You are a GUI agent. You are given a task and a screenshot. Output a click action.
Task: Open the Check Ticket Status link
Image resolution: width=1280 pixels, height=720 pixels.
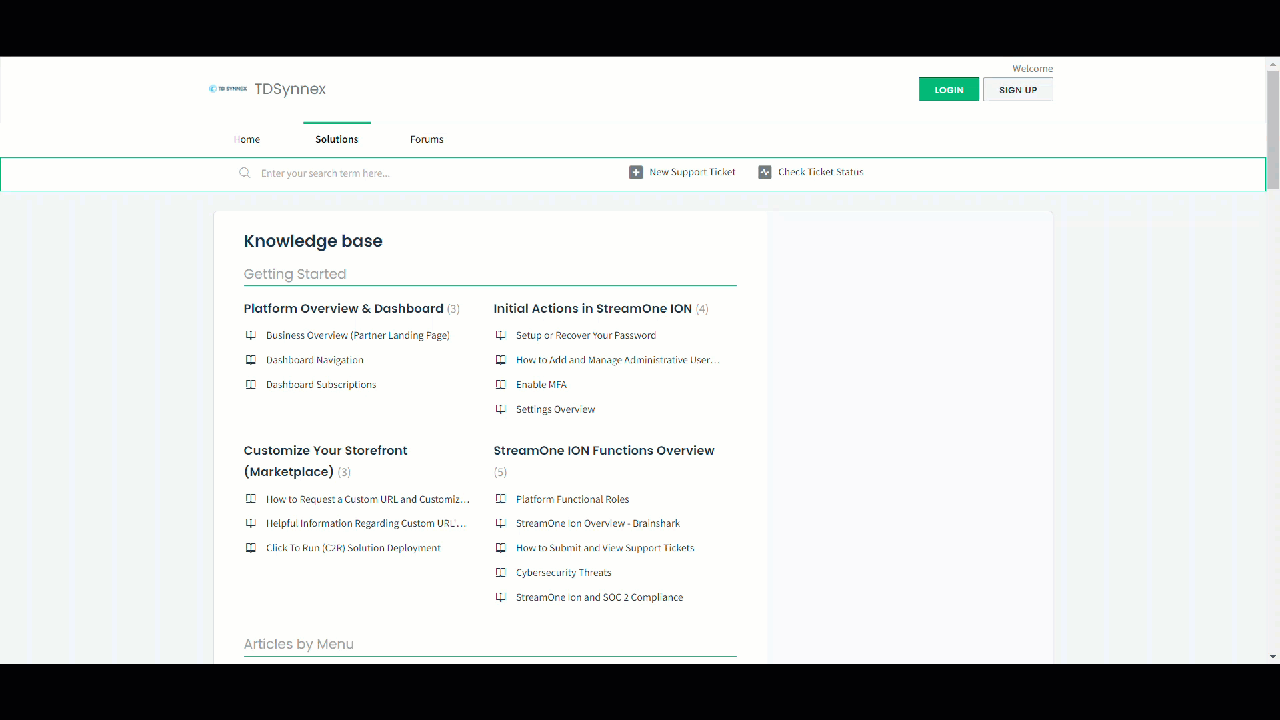pyautogui.click(x=821, y=172)
